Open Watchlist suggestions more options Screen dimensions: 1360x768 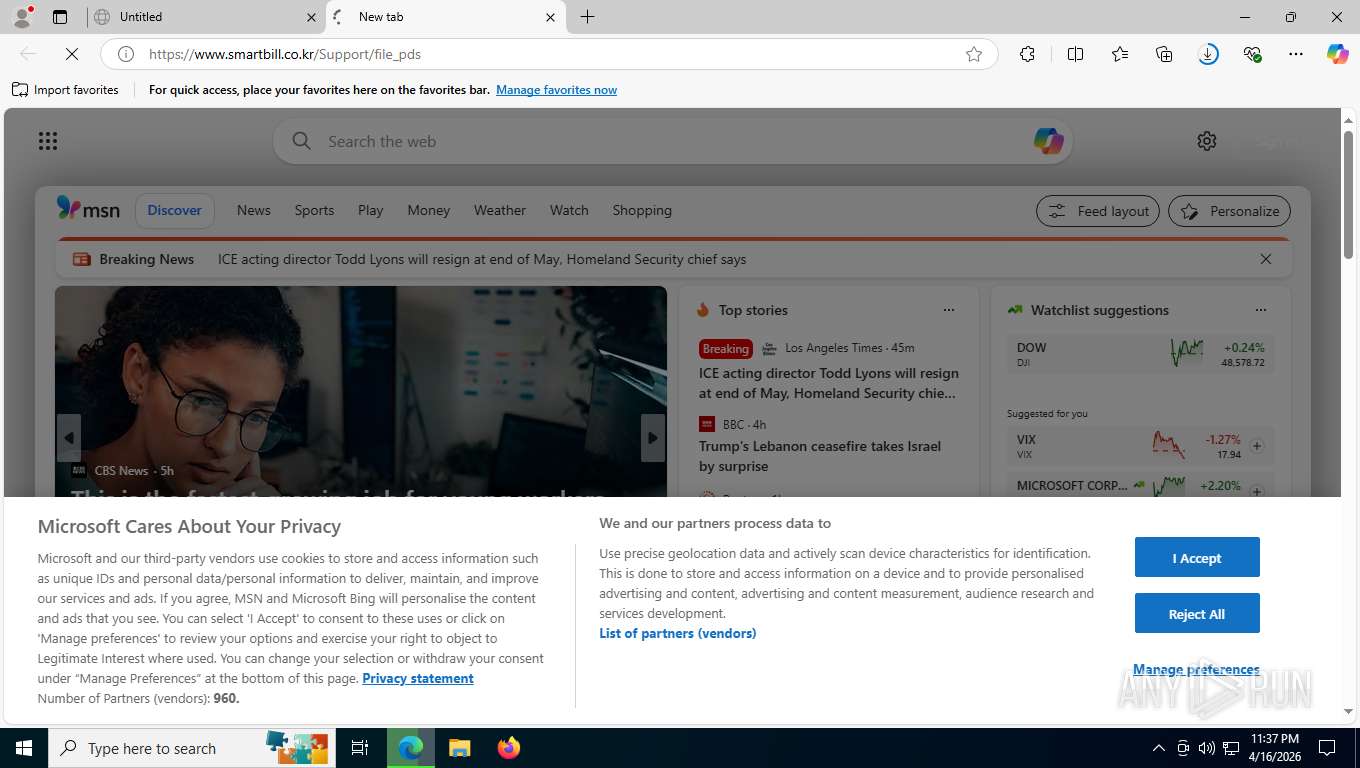click(x=1260, y=310)
